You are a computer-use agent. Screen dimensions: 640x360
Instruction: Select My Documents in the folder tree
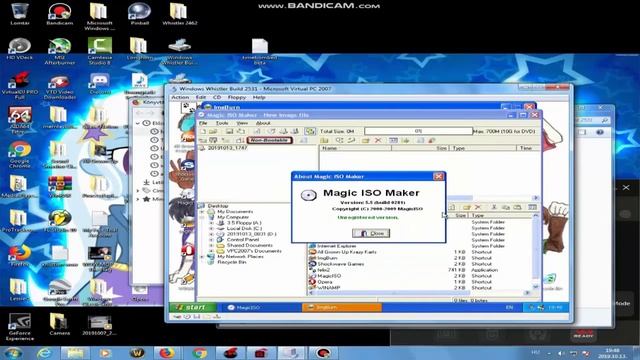click(235, 211)
